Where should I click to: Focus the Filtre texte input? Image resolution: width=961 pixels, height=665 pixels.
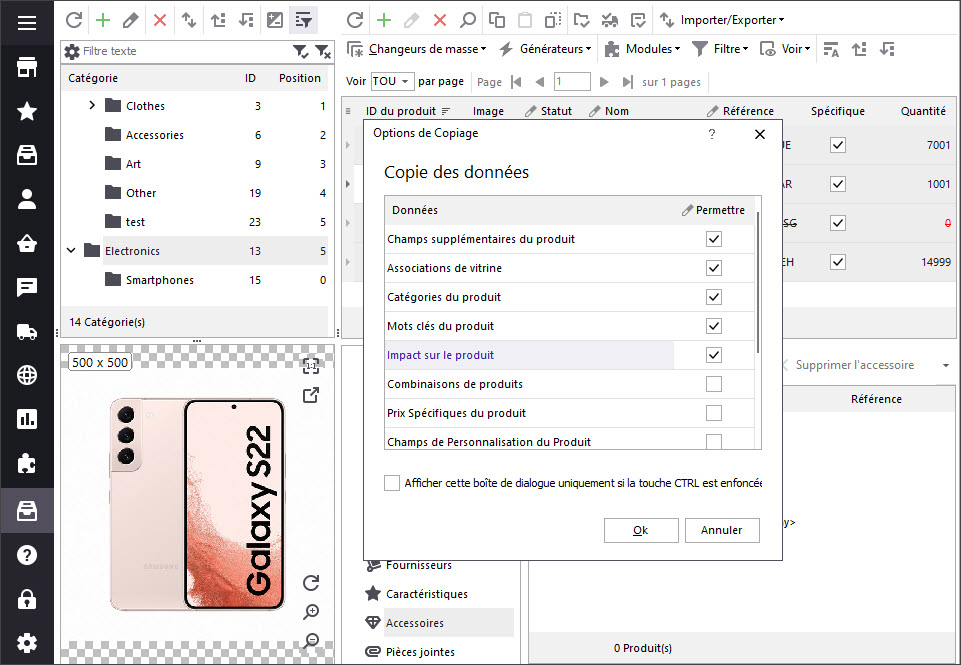pyautogui.click(x=186, y=51)
